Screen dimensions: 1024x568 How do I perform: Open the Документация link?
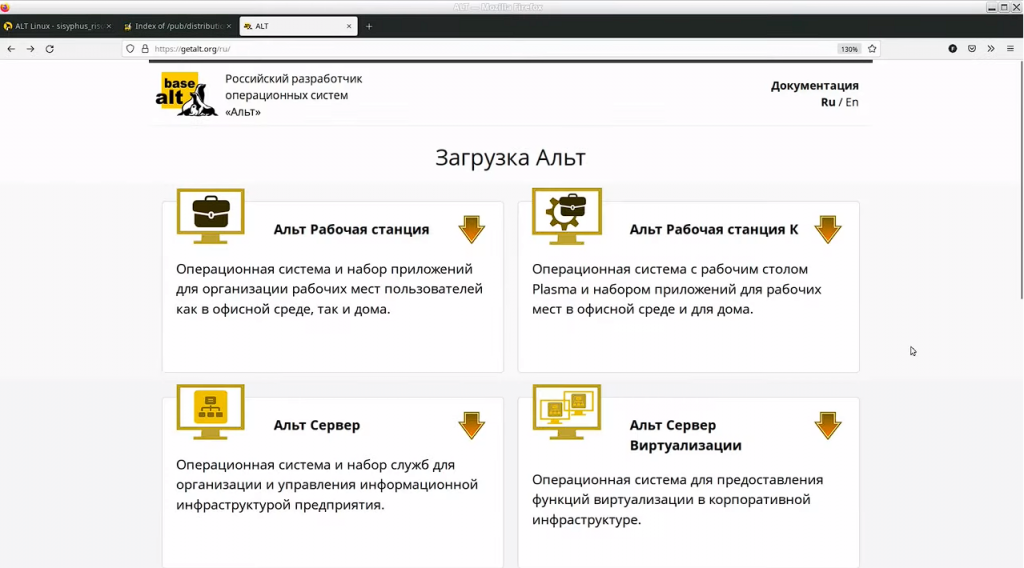point(814,86)
